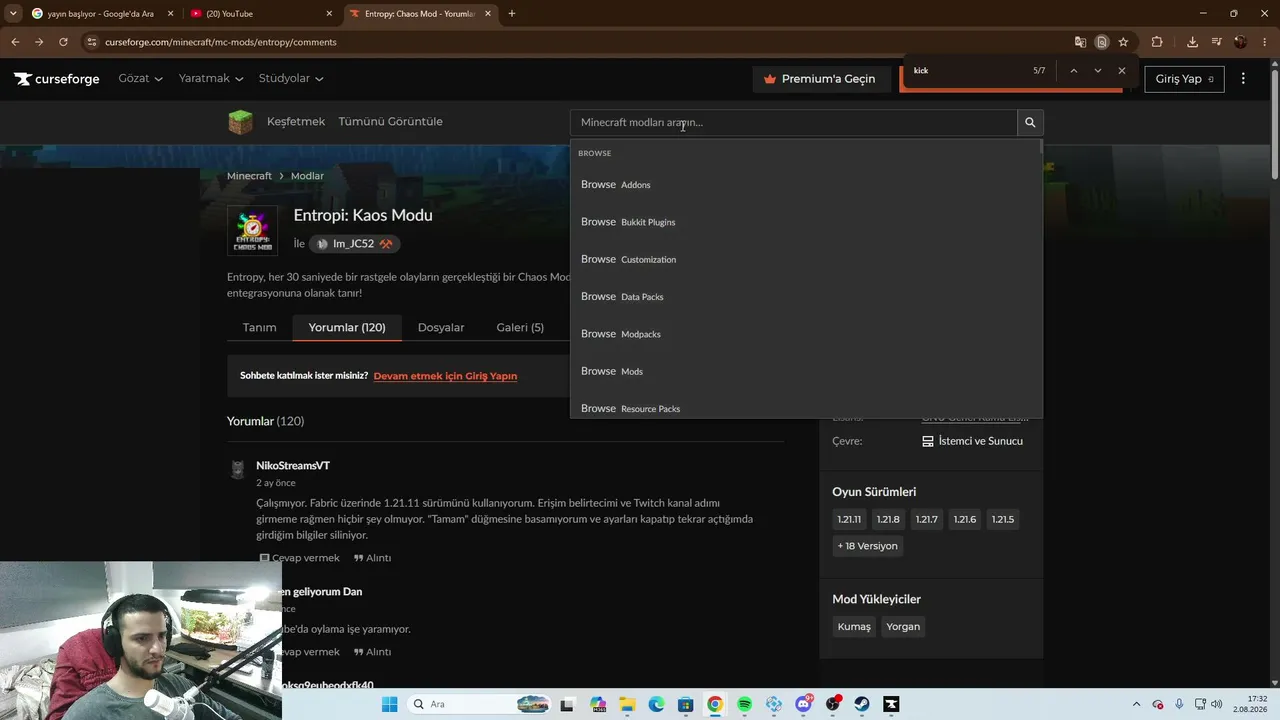
Task: Choose Browse Mods suggestion
Action: pyautogui.click(x=806, y=371)
